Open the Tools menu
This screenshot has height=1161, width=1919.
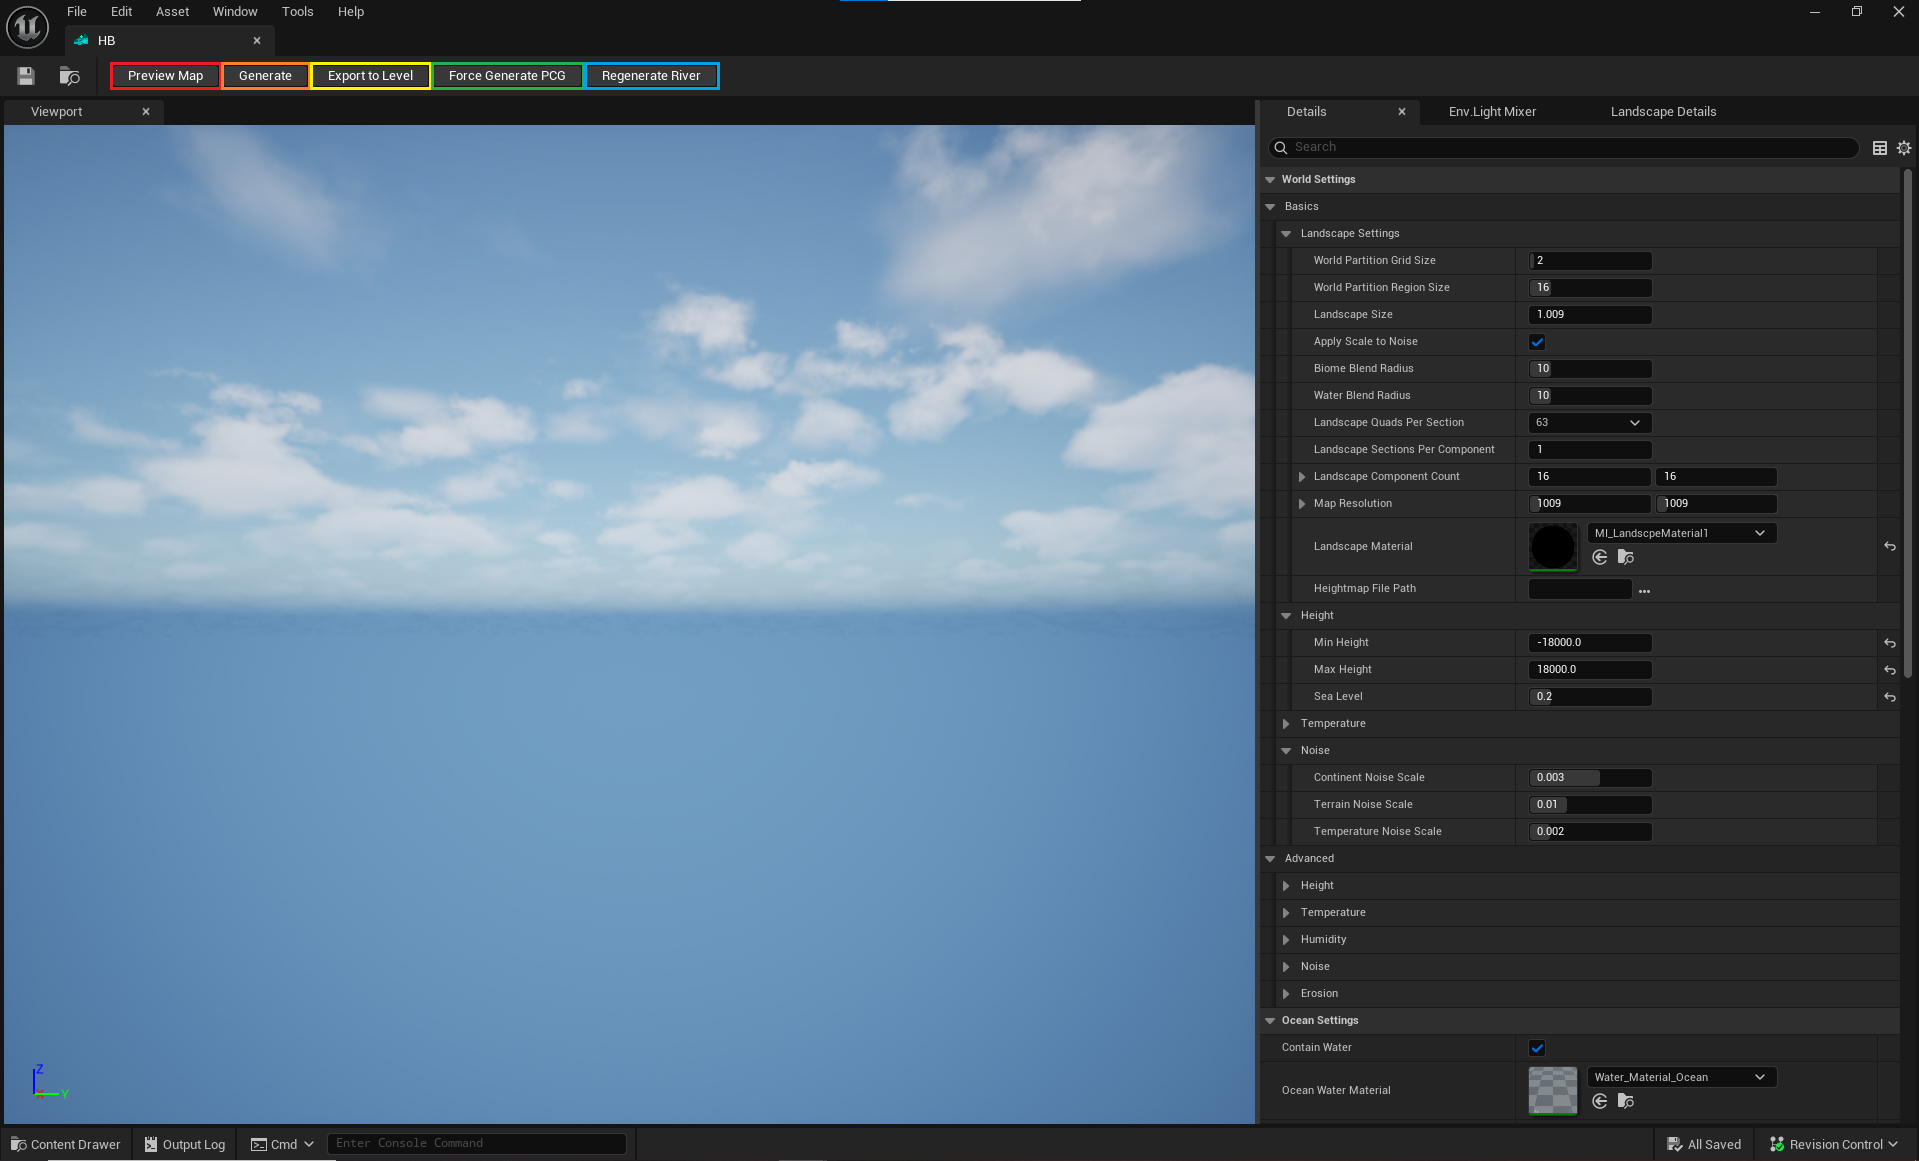coord(298,12)
